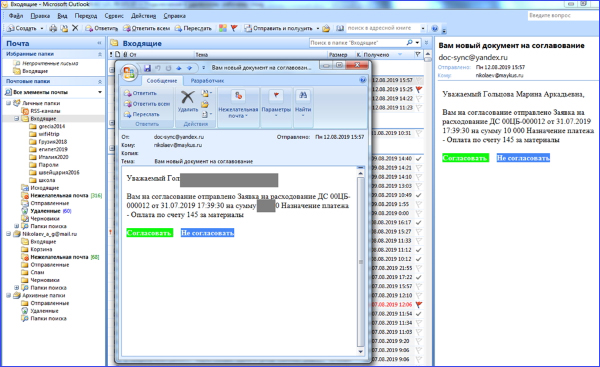Expand 'Папки поиска' under Личные папки
Viewport: 600px width, 367px height.
16,226
